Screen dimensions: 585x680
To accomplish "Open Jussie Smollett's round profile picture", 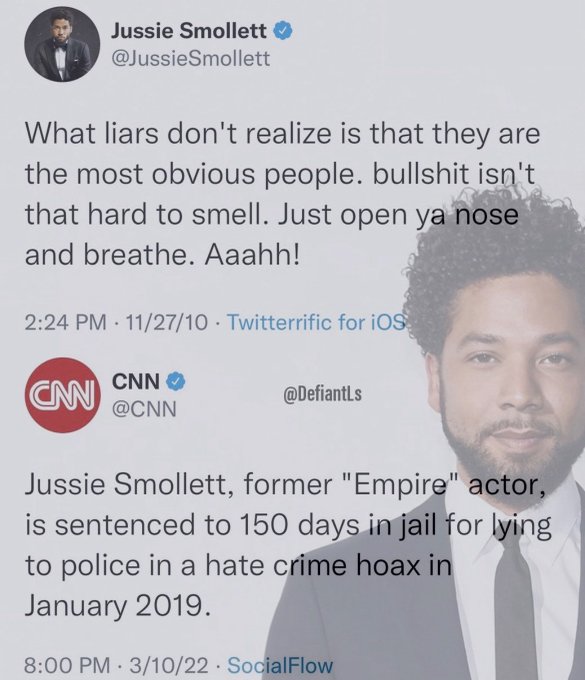I will tap(62, 45).
